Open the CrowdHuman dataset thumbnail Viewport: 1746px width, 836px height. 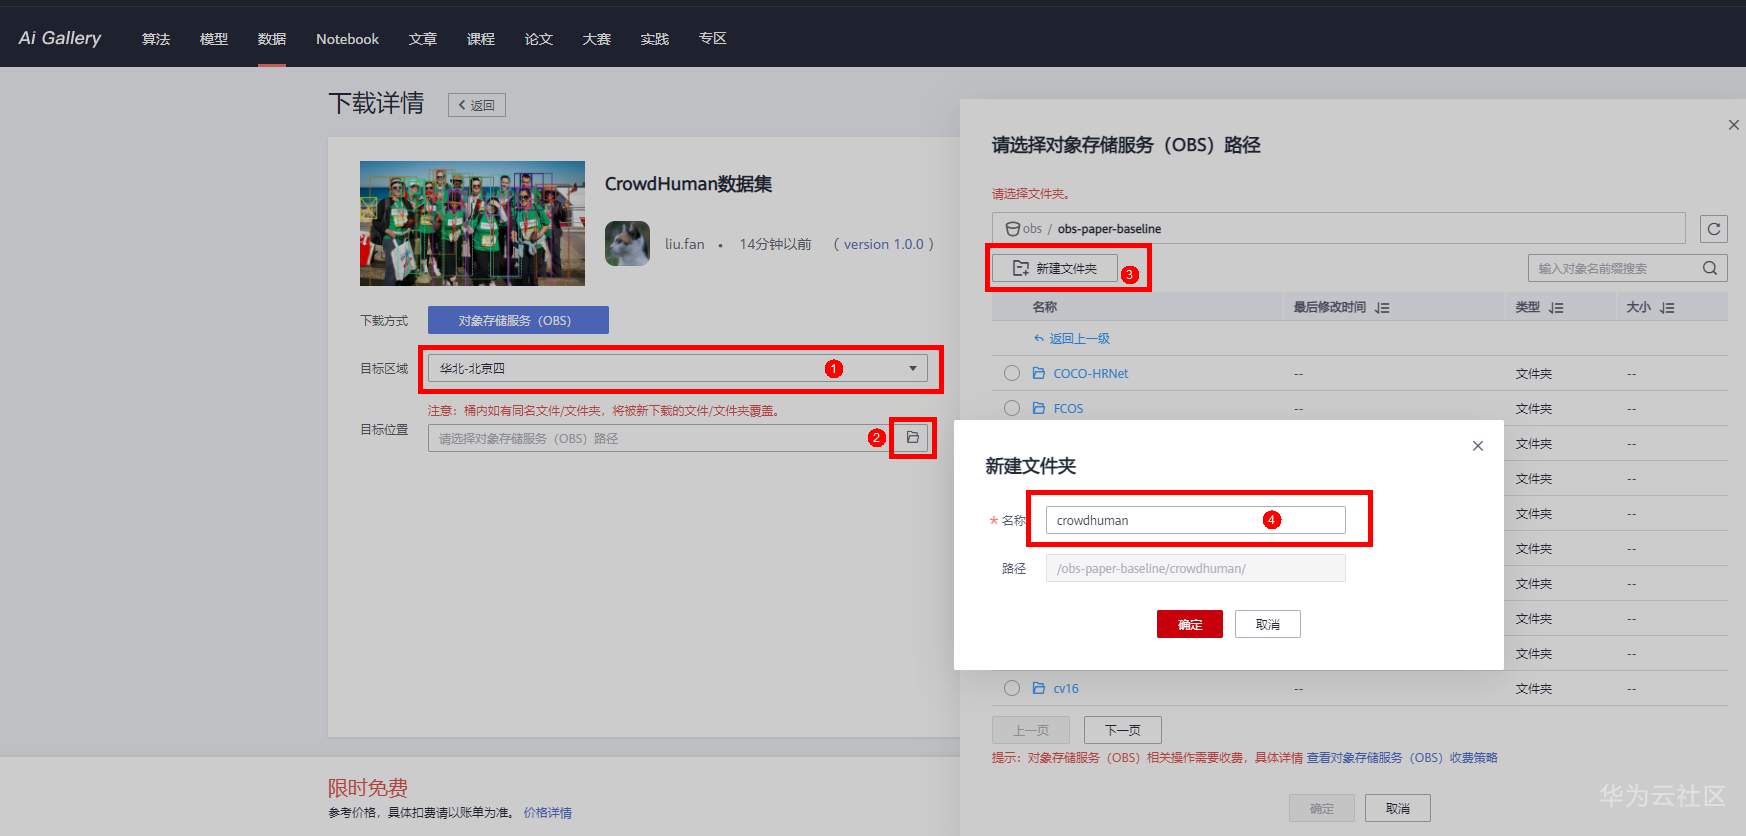pyautogui.click(x=472, y=223)
